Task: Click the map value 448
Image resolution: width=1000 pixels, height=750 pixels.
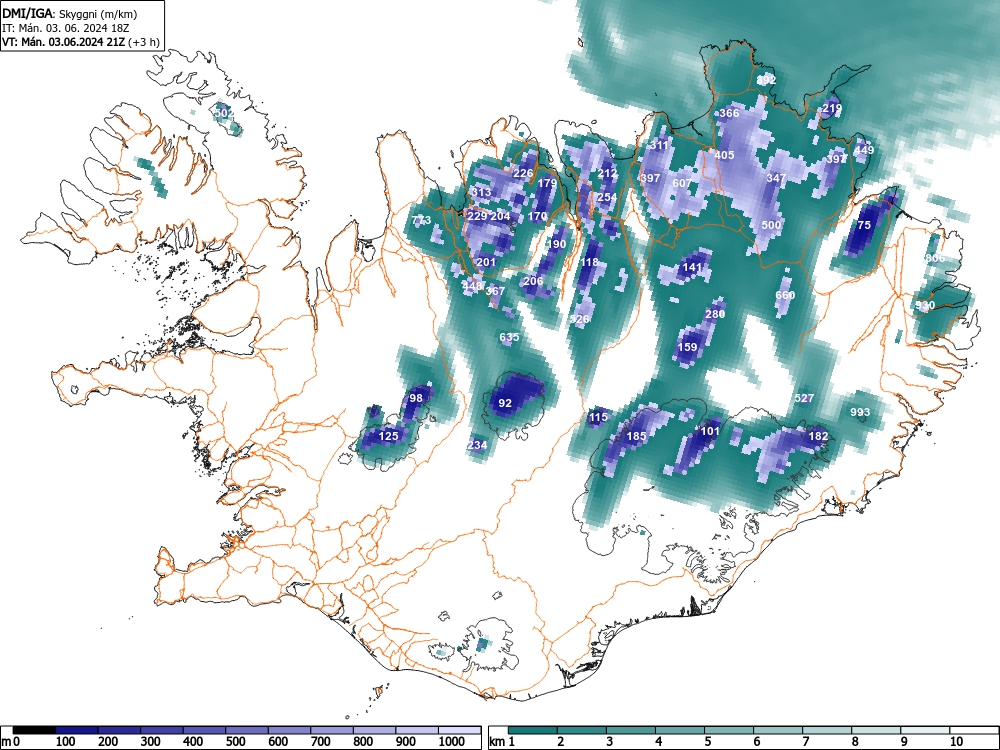Action: pos(472,286)
